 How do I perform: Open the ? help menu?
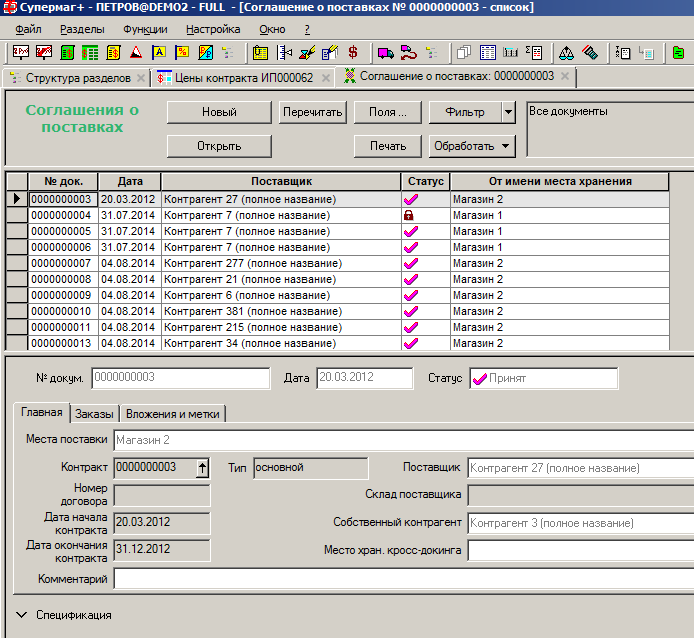coord(307,30)
